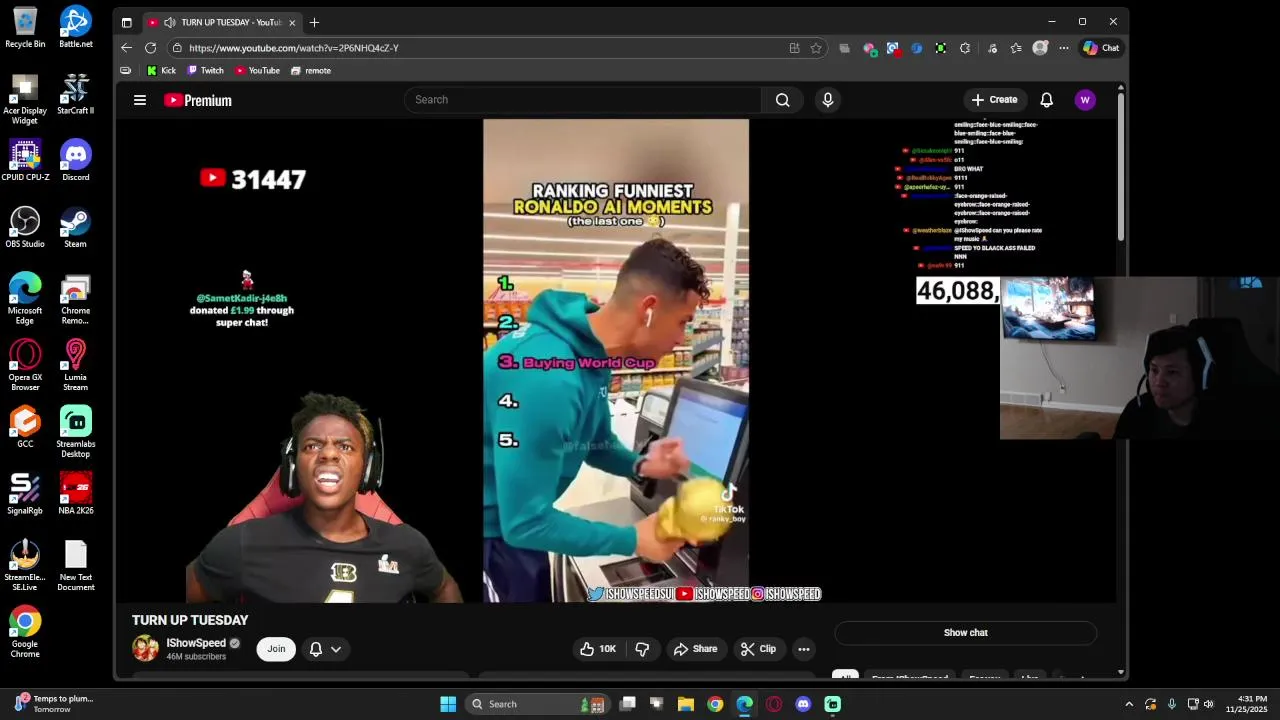Open the purple W account avatar
Image resolution: width=1280 pixels, height=720 pixels.
(x=1085, y=100)
